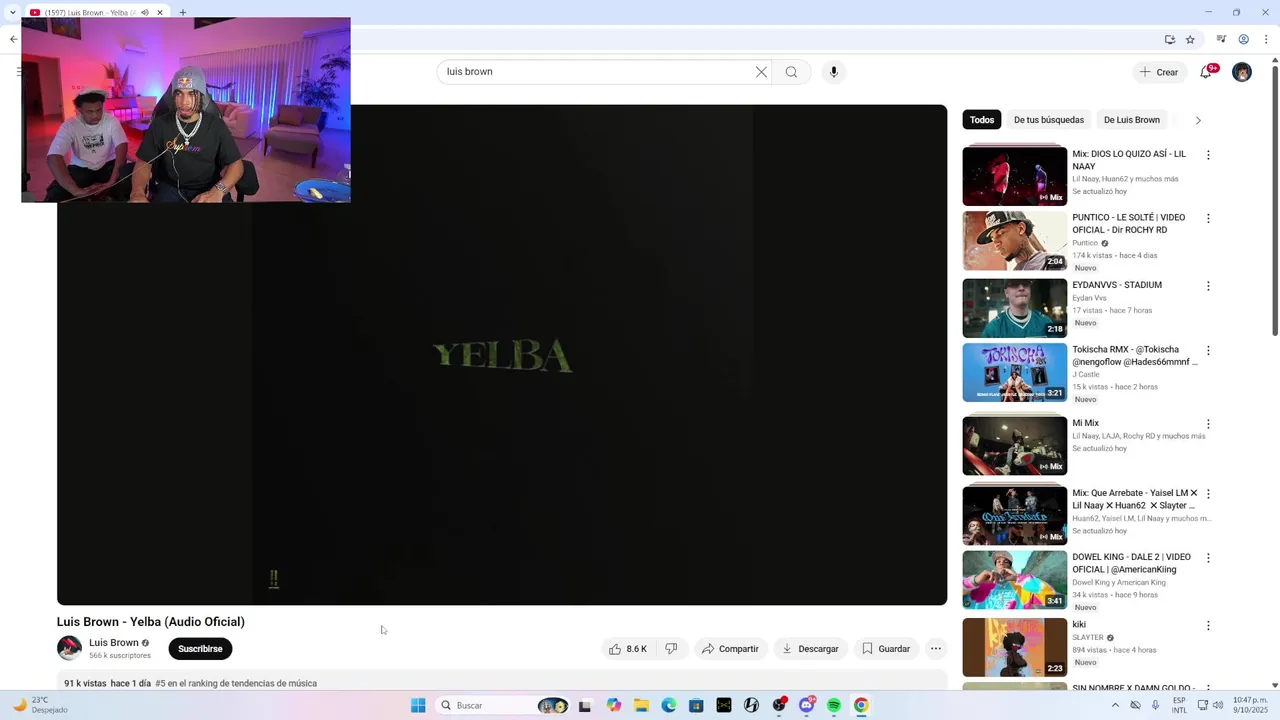Select the 'De Luis Brown' chip
This screenshot has width=1280, height=720.
pyautogui.click(x=1132, y=120)
